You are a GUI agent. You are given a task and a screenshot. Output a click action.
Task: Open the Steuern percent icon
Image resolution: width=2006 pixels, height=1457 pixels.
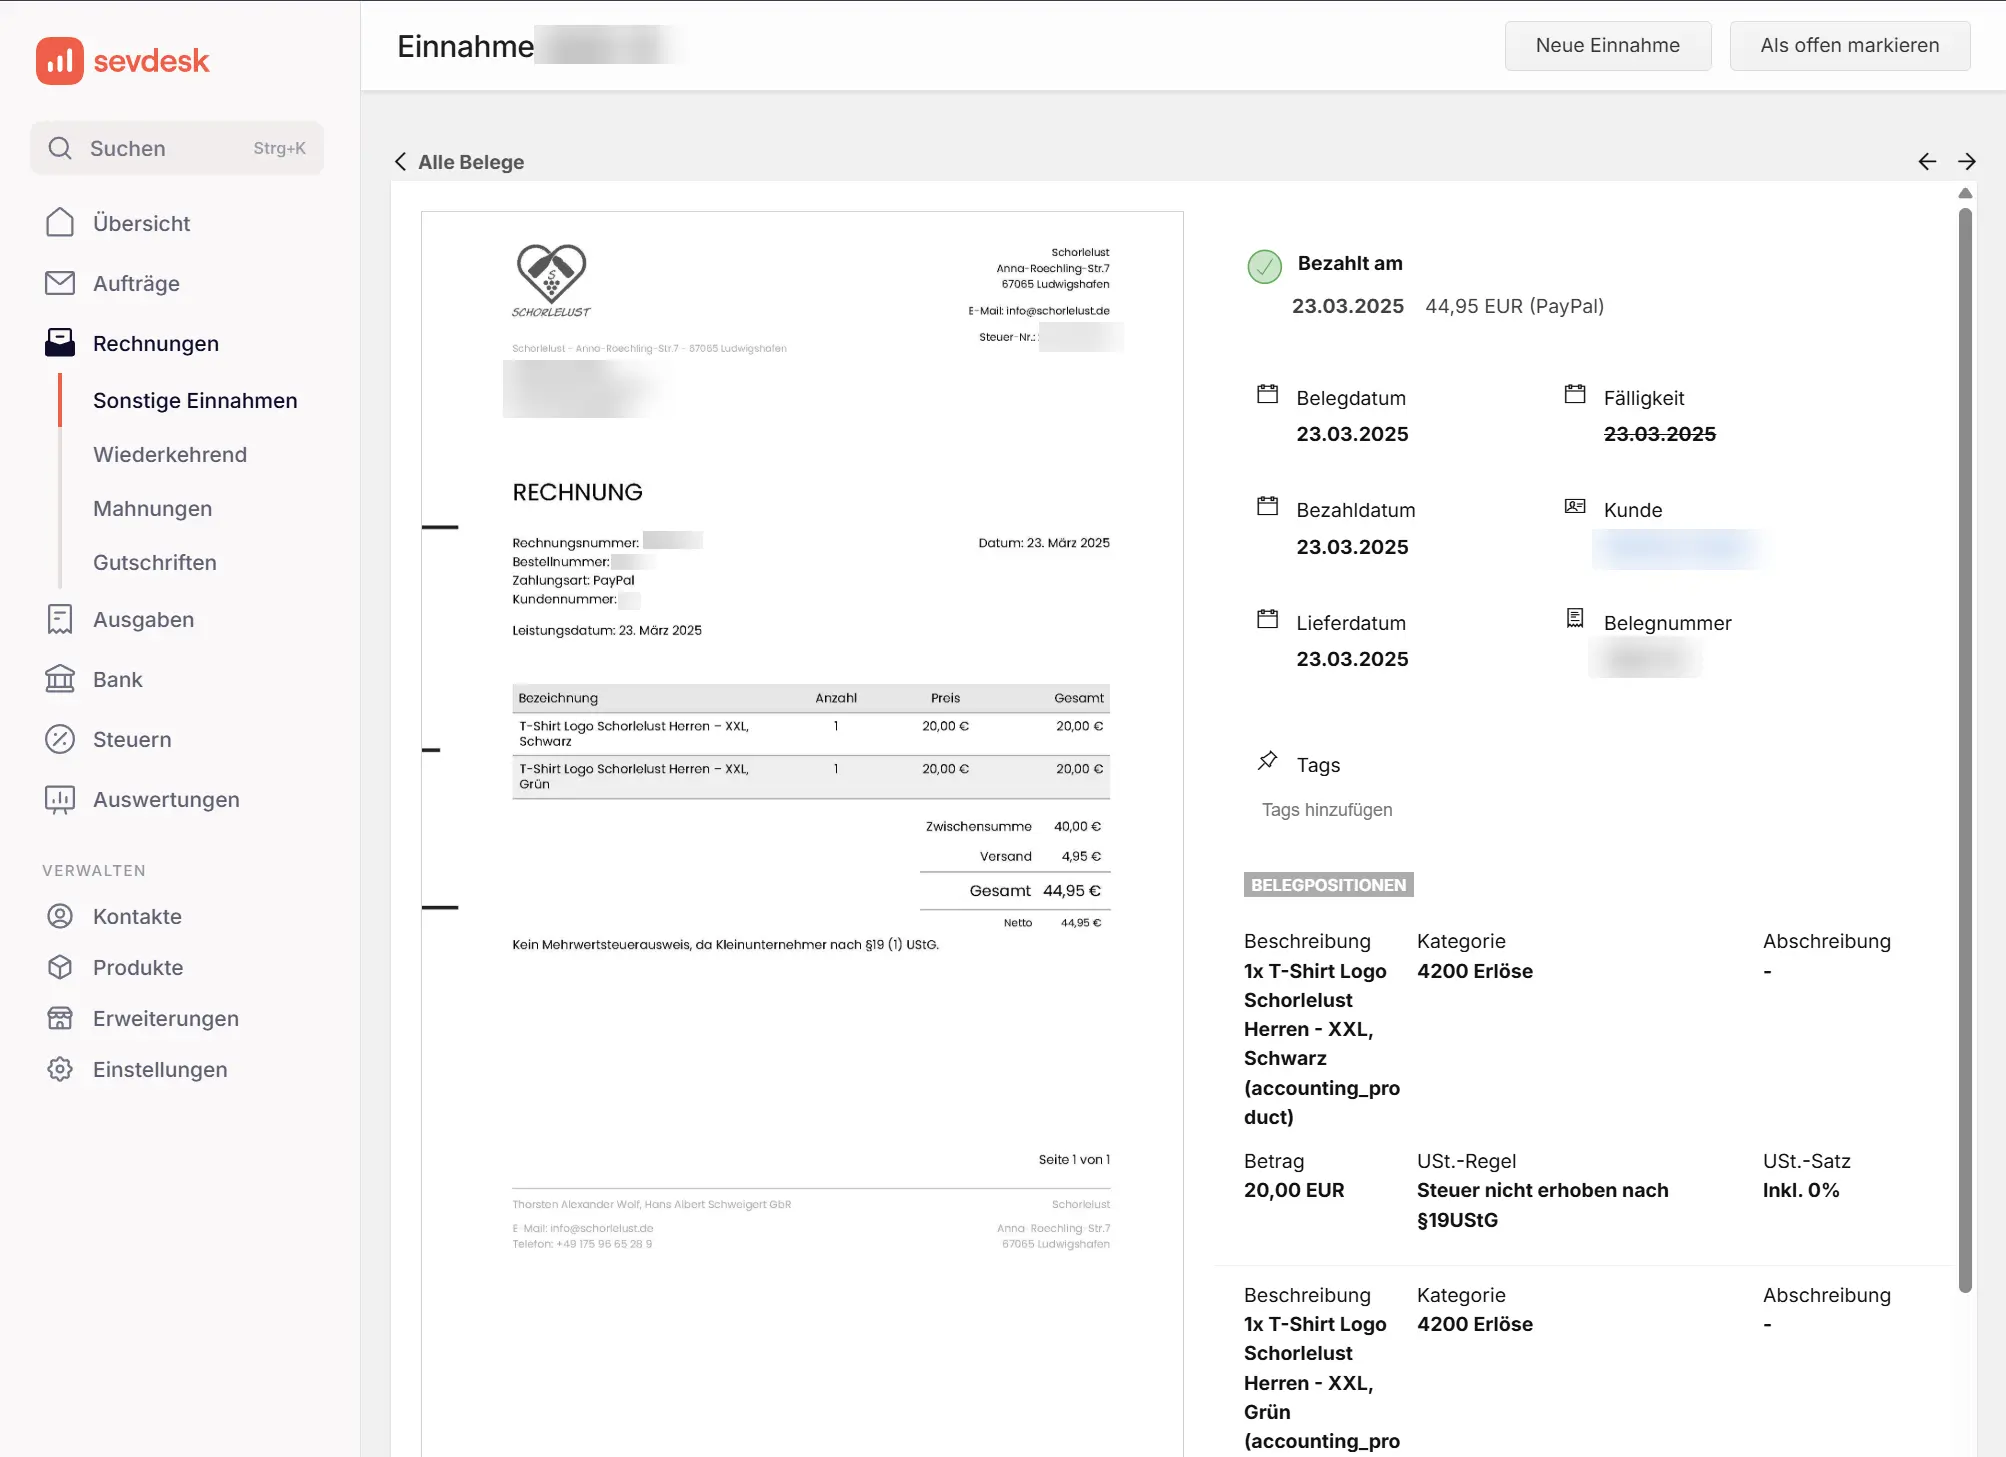tap(60, 739)
